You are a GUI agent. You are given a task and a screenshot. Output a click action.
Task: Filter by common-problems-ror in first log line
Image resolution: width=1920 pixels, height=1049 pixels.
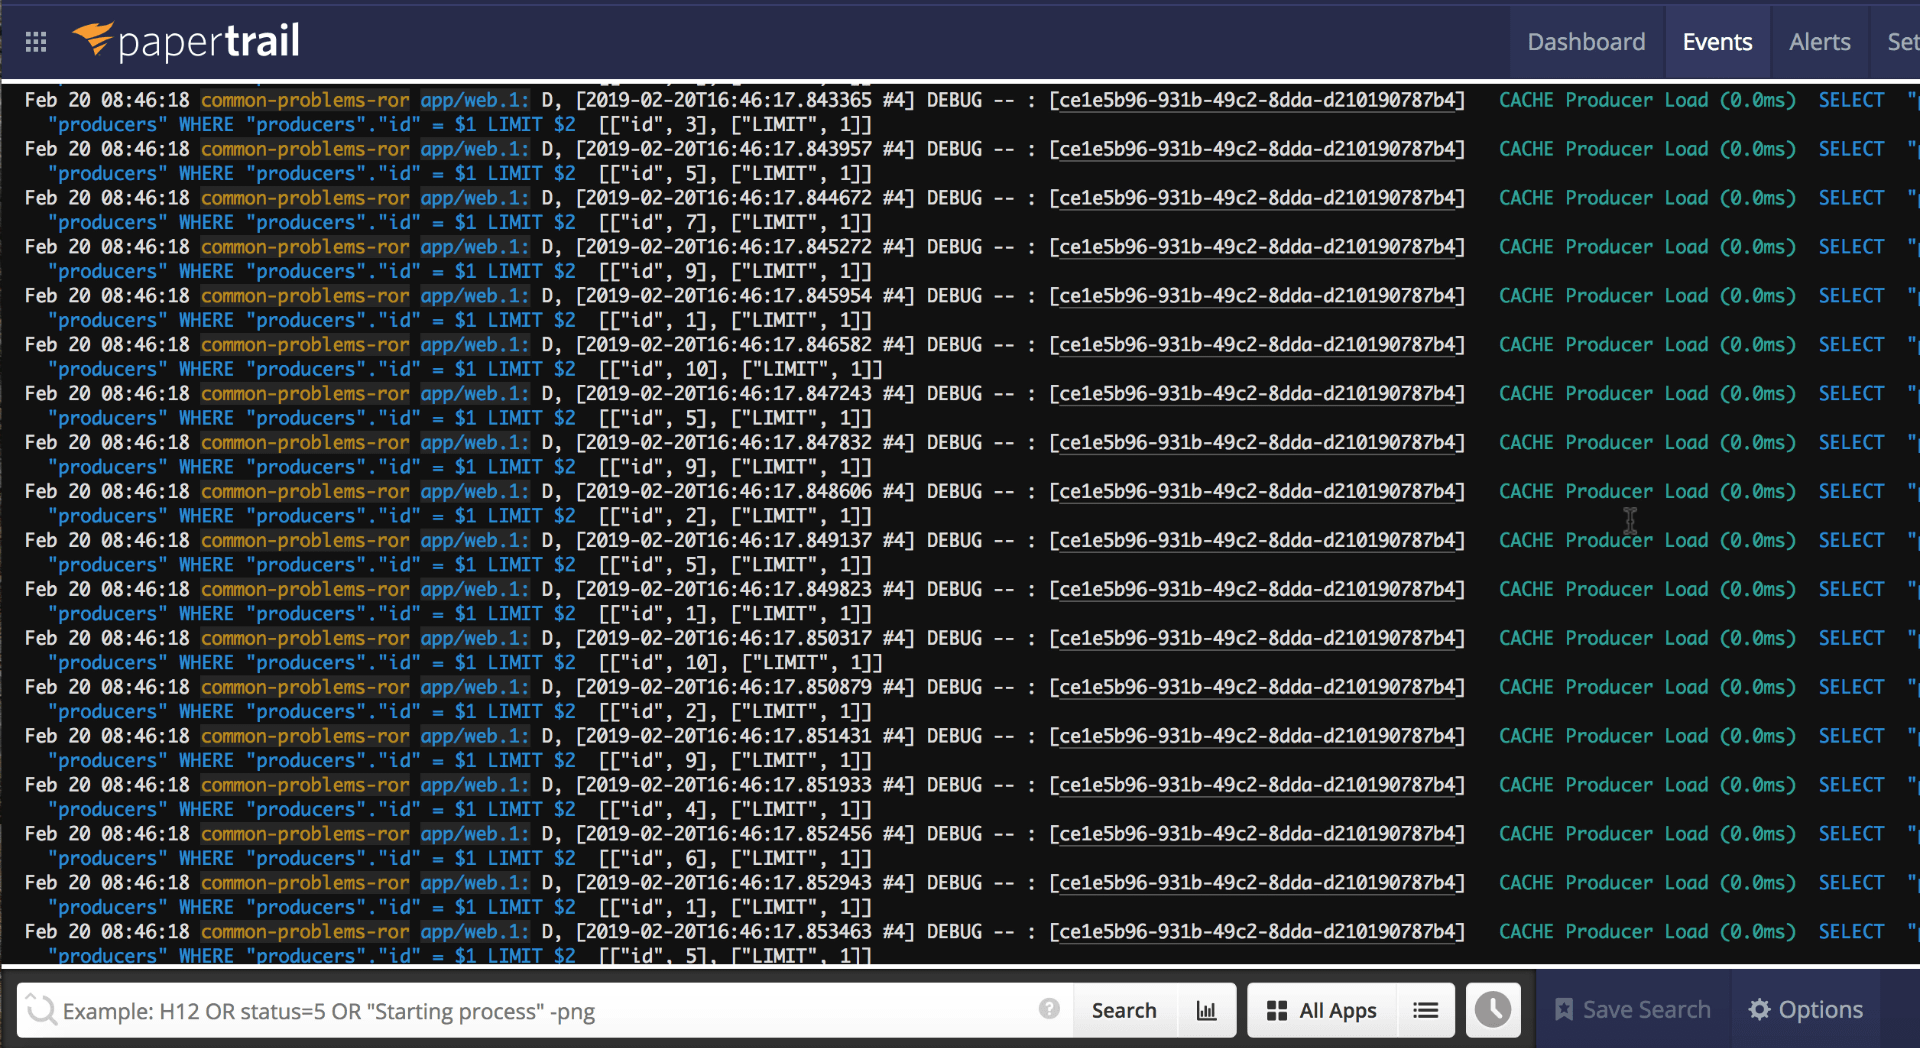coord(305,100)
